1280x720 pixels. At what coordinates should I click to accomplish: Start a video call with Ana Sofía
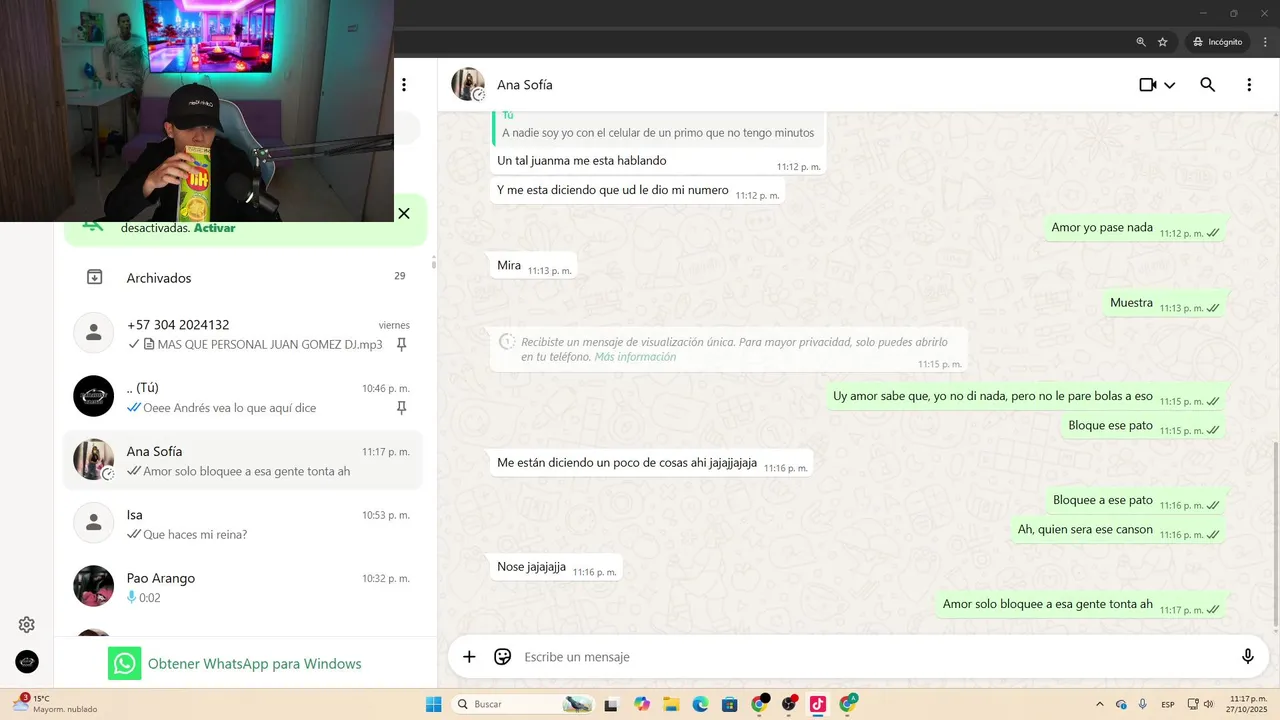1148,85
